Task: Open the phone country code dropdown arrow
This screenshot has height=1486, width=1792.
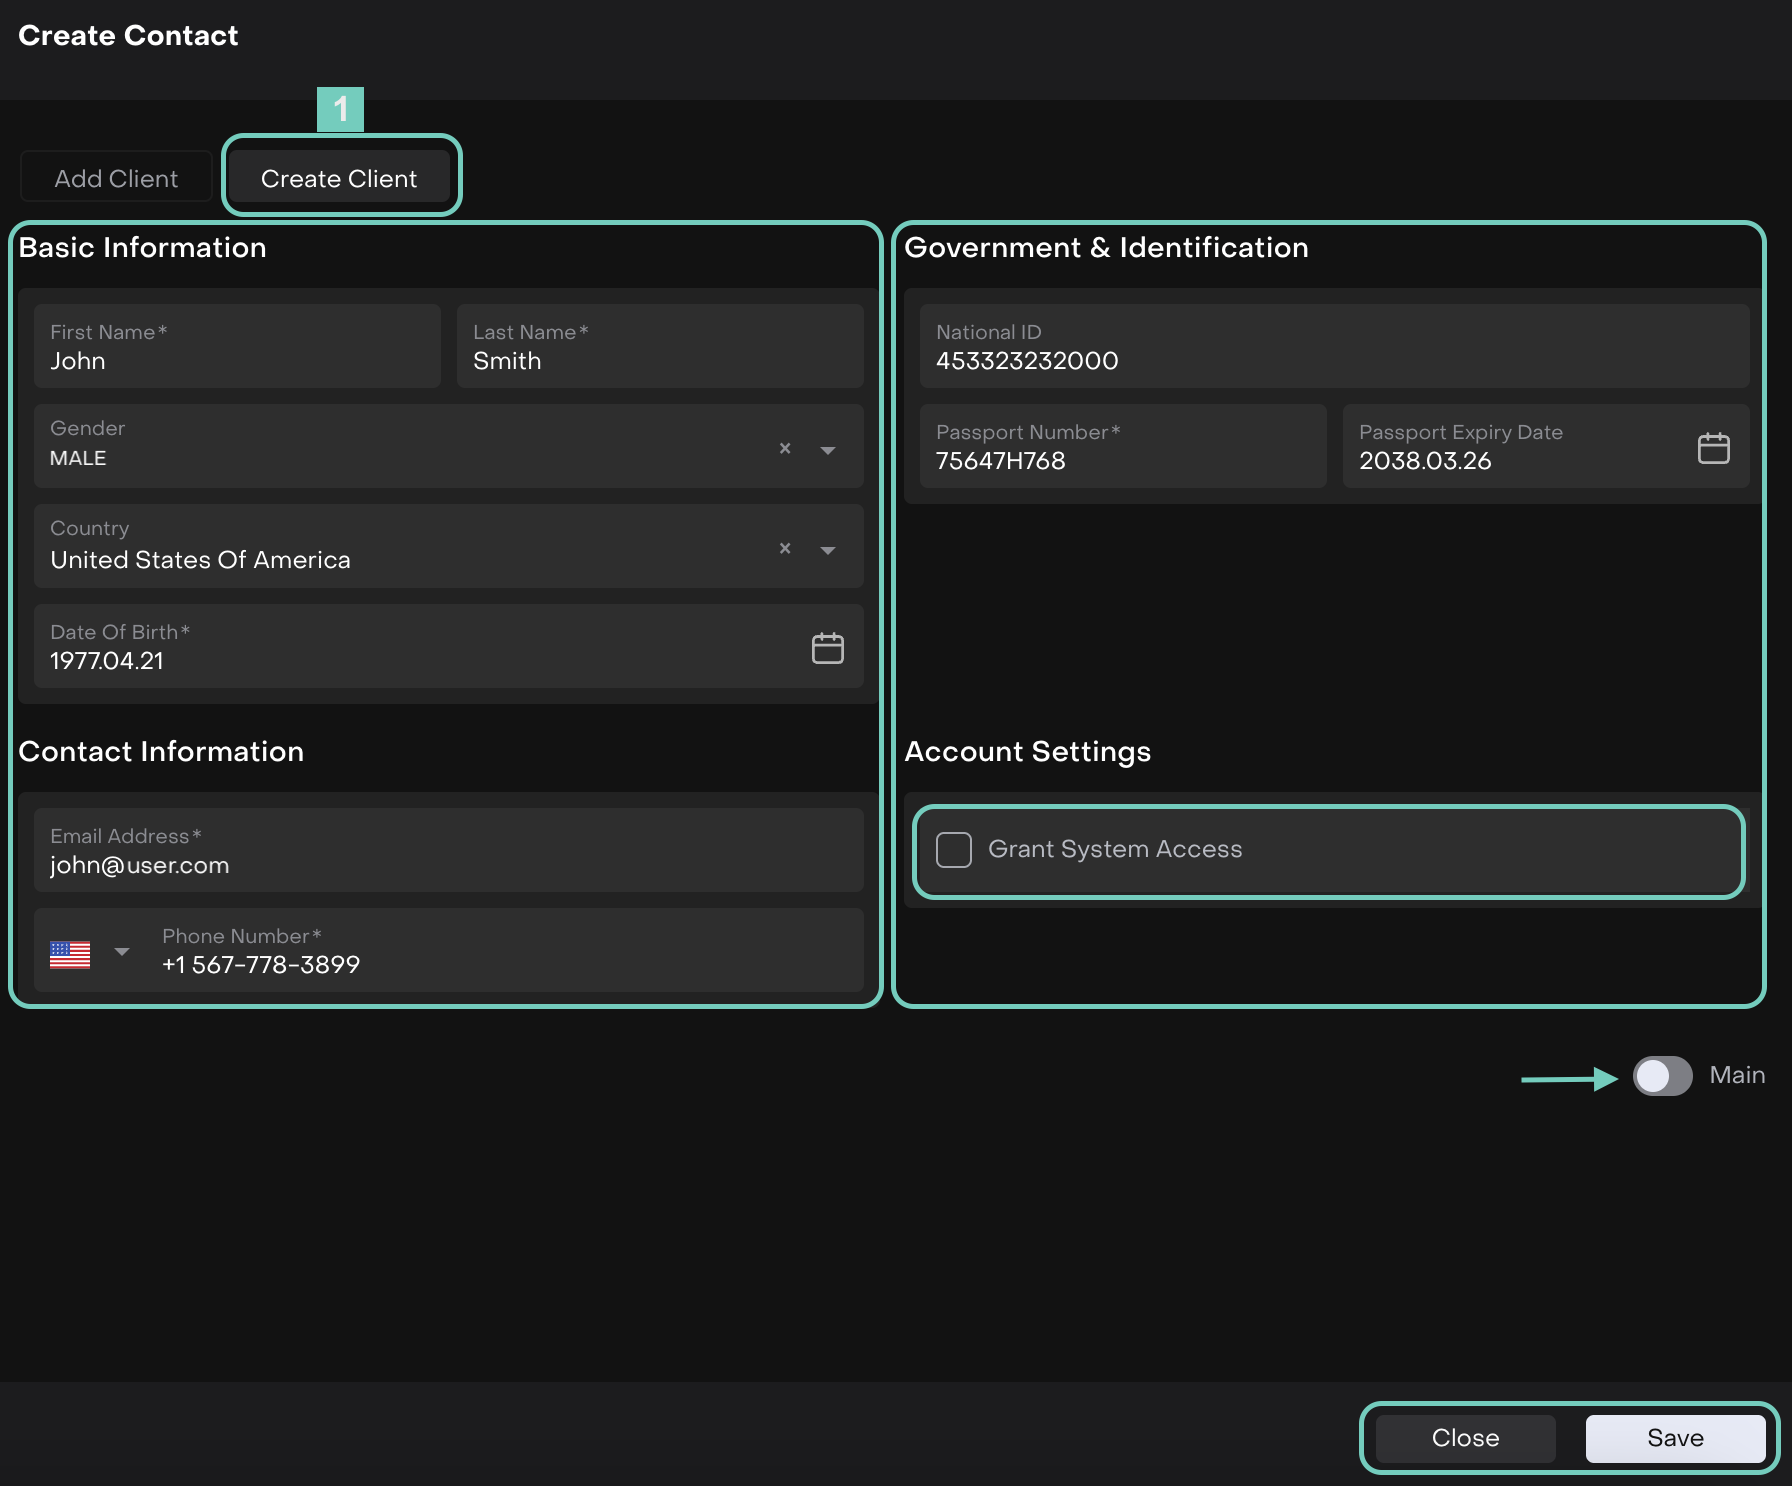Action: (x=122, y=952)
